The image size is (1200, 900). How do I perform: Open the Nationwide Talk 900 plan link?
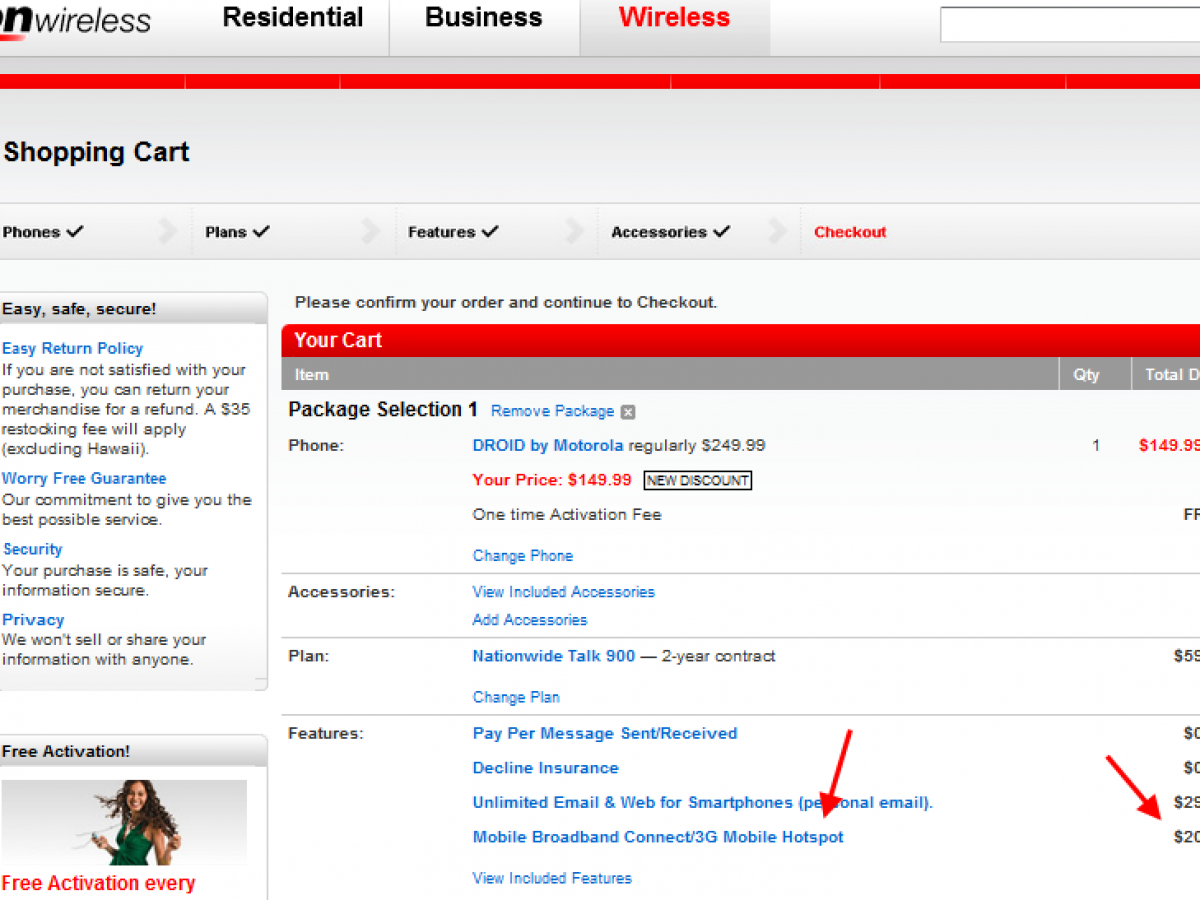point(553,656)
